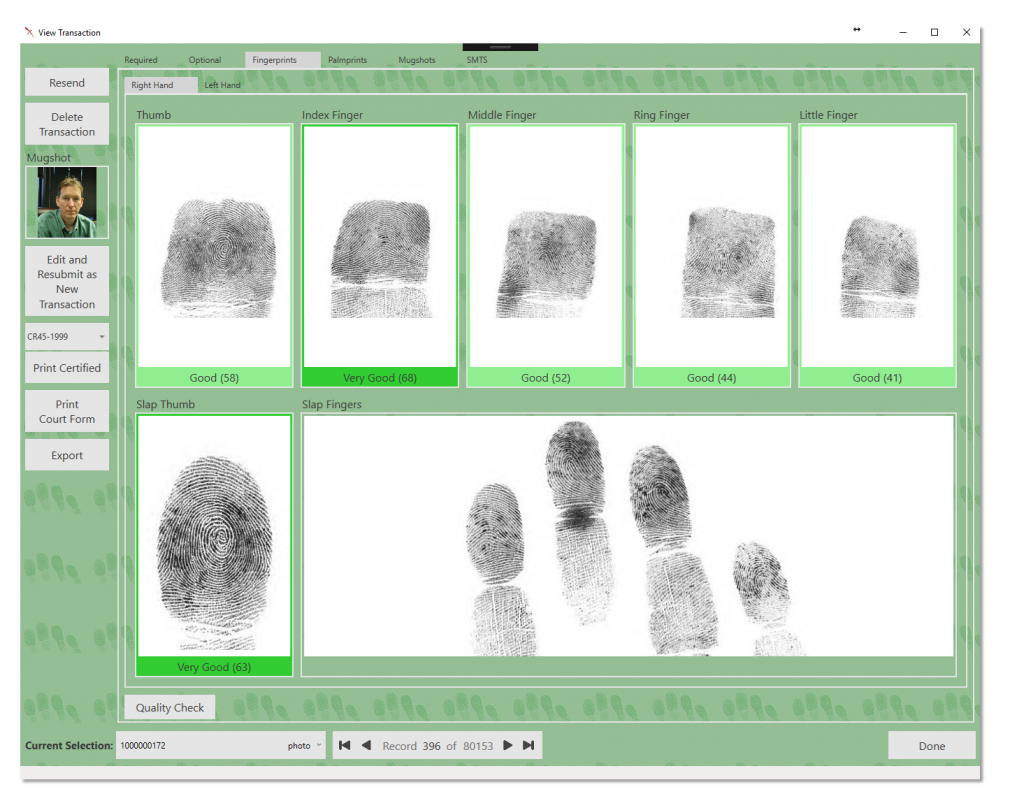Screen dimensions: 1024x801
Task: Click the mugshot photo thumbnail
Action: [x=66, y=202]
